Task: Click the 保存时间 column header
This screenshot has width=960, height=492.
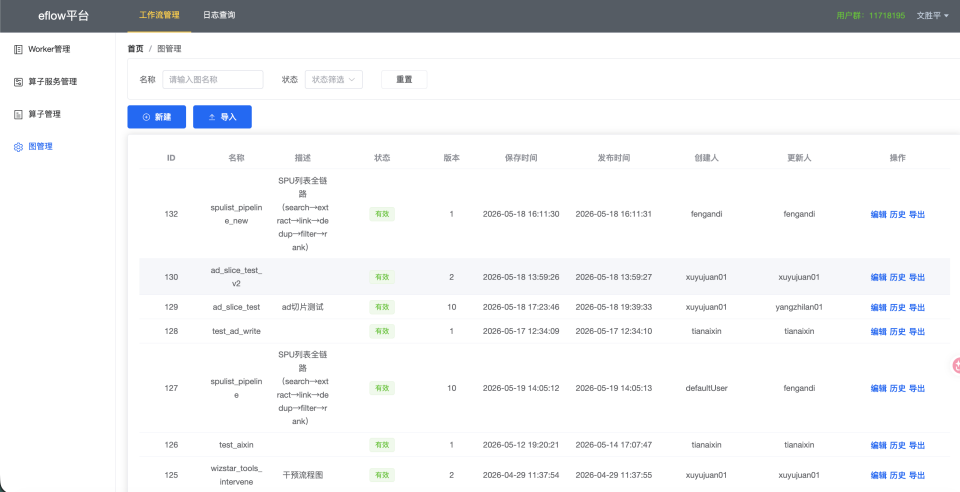Action: click(x=521, y=158)
